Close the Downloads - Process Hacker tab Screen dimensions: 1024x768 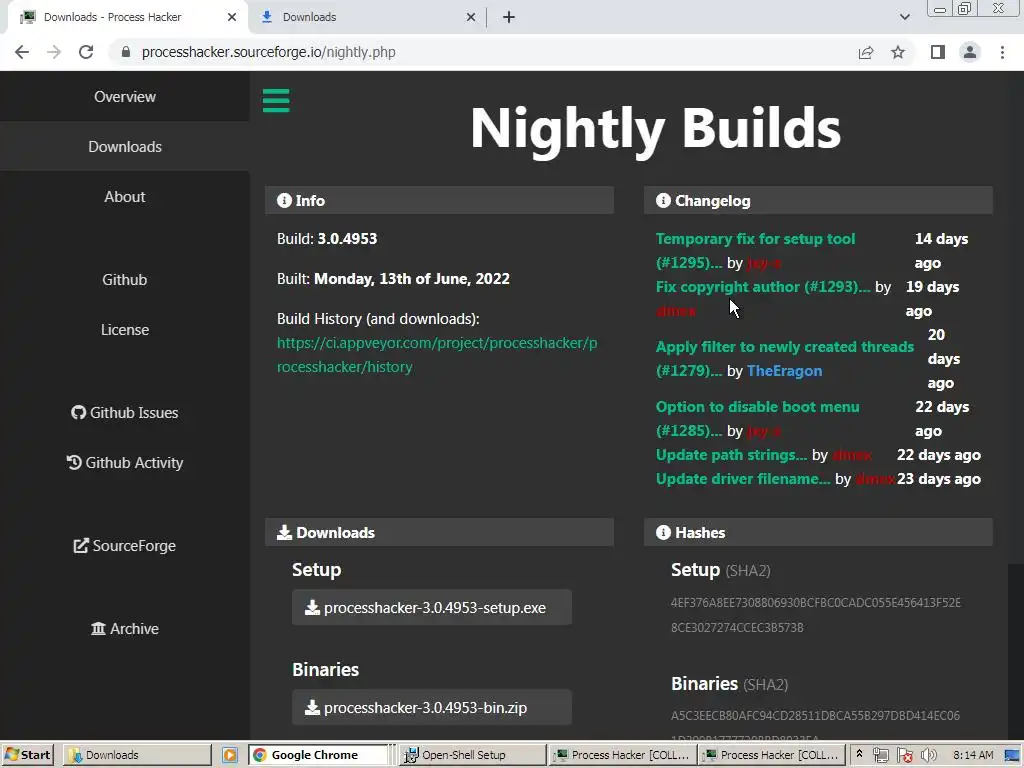[232, 17]
